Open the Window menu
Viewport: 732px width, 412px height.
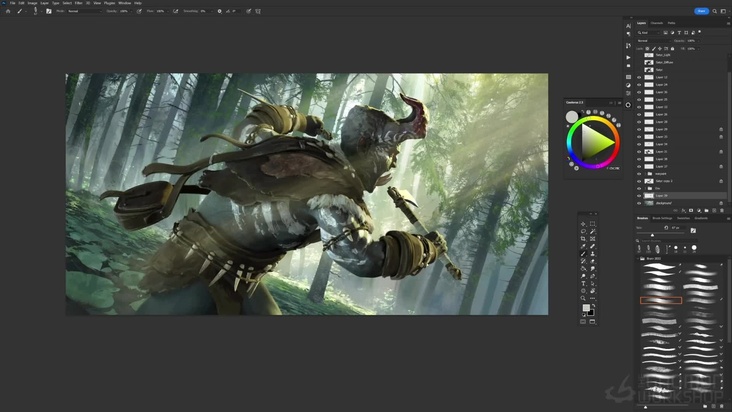coord(125,3)
